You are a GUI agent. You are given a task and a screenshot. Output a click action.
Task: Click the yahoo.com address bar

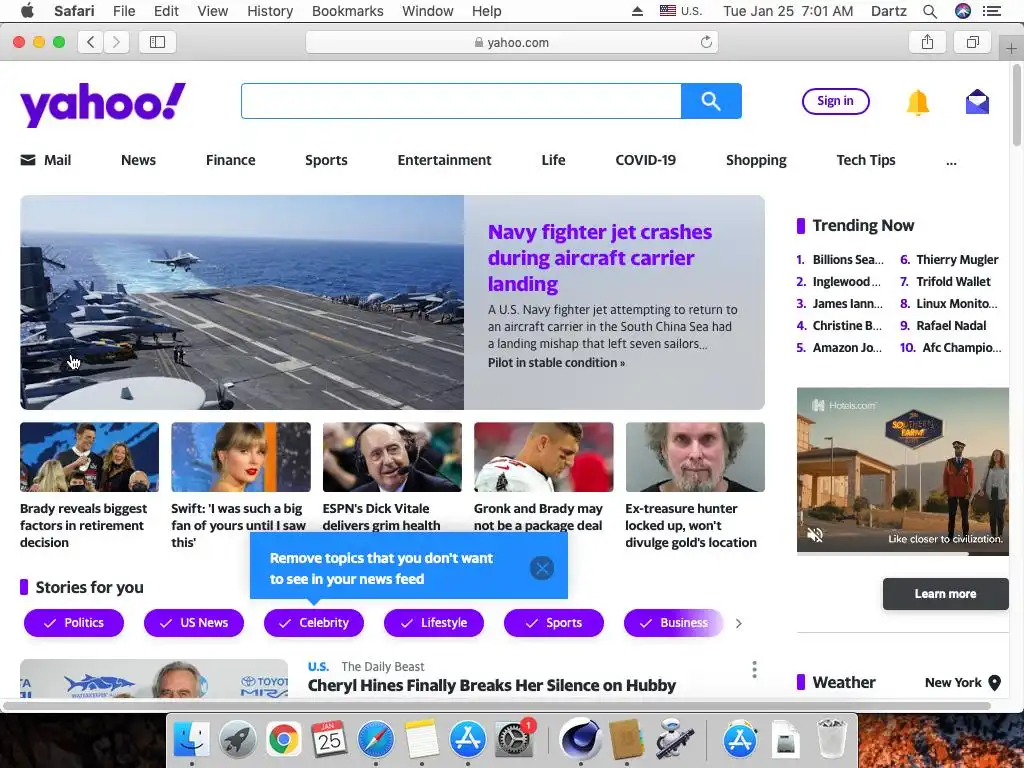pyautogui.click(x=512, y=42)
